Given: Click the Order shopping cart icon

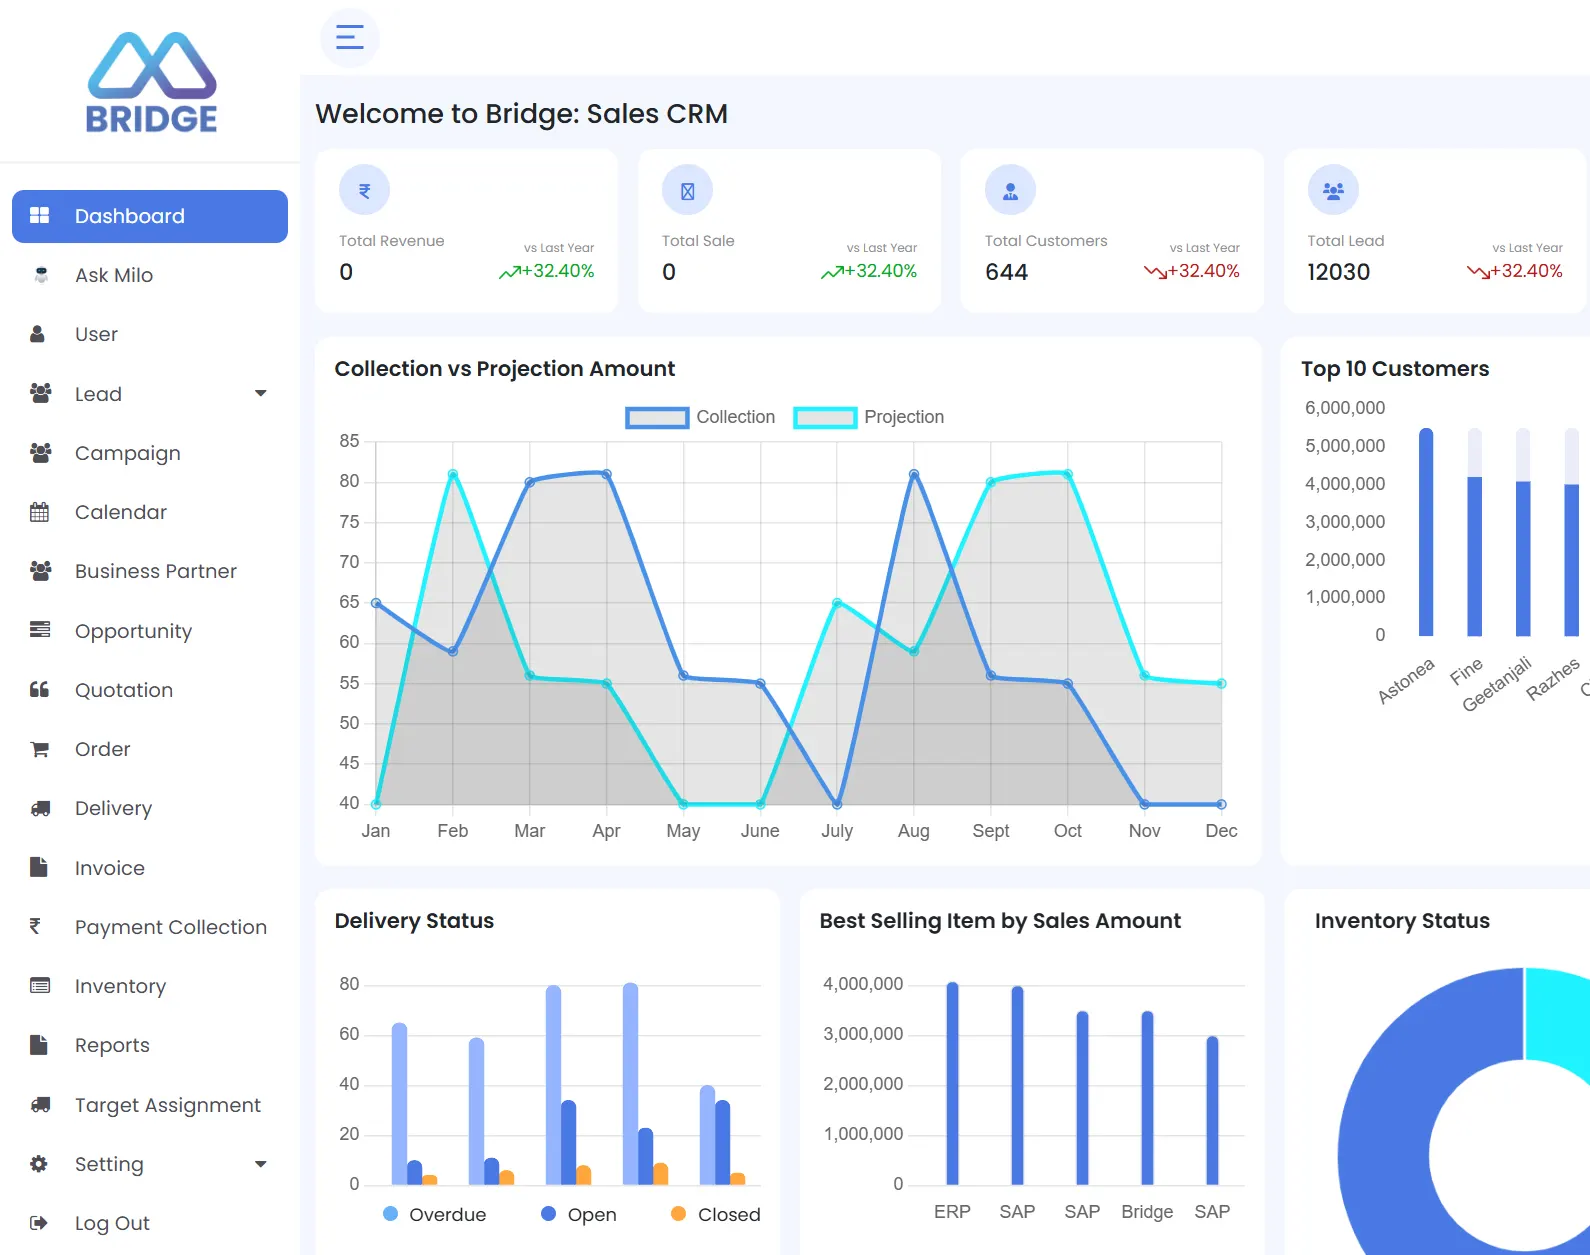Looking at the screenshot, I should (x=40, y=749).
